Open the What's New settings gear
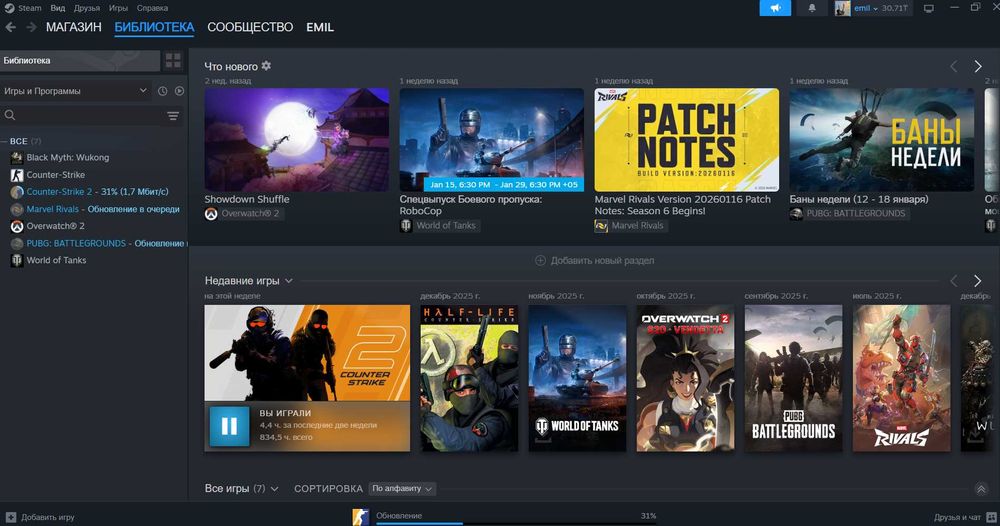 coord(266,66)
